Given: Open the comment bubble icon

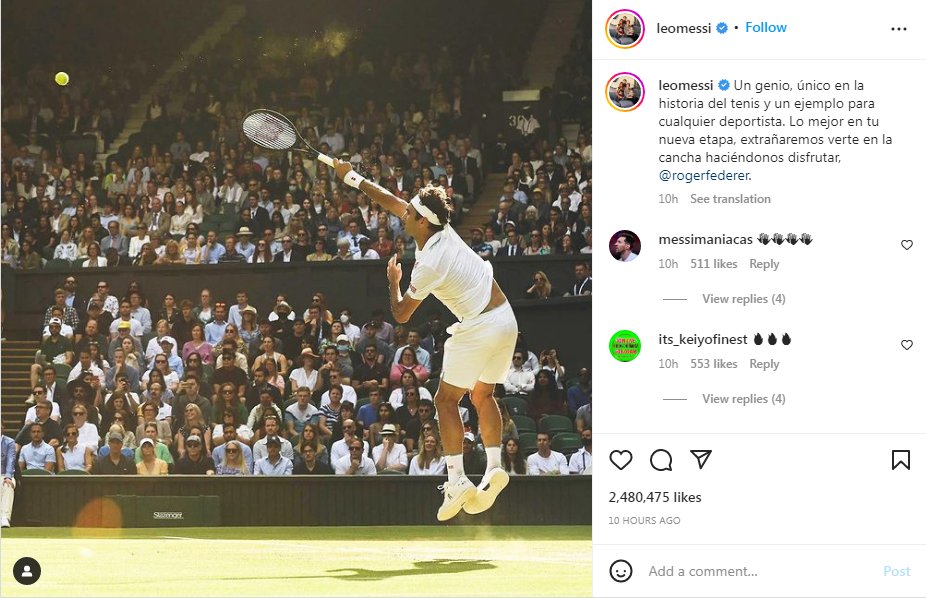Looking at the screenshot, I should 661,460.
